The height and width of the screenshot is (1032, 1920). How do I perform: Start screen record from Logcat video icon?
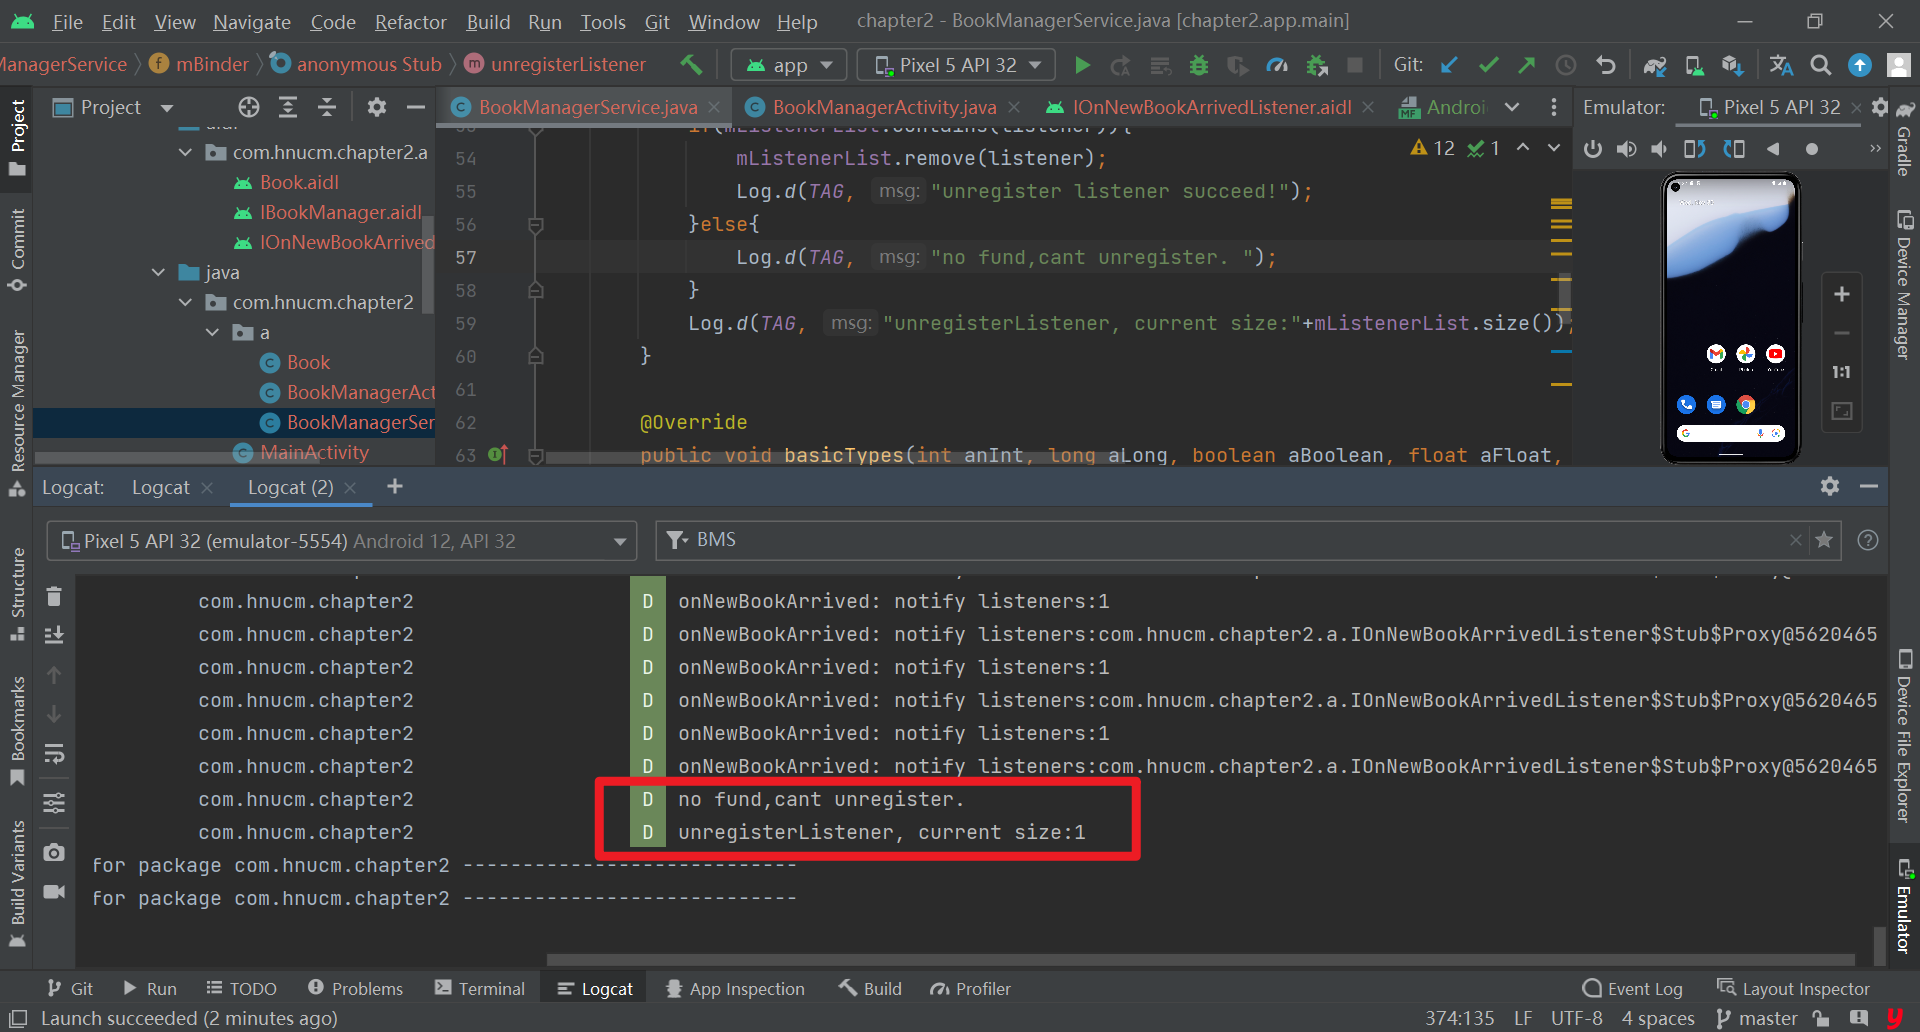[54, 891]
